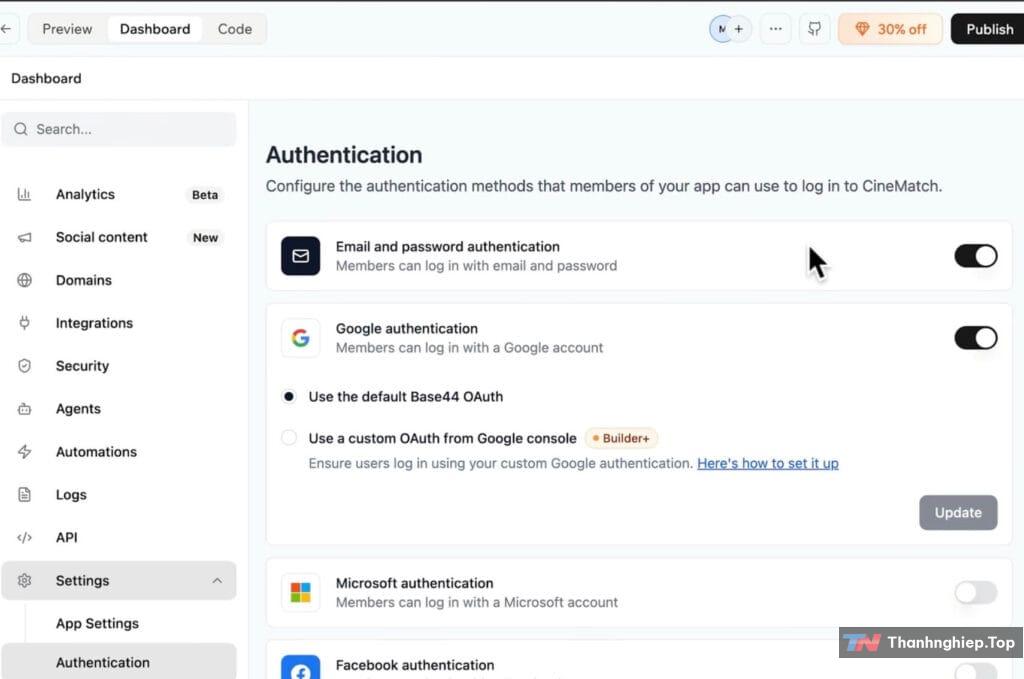Screen dimensions: 1024x679
Task: Click the sidebar Search field
Action: 119,129
